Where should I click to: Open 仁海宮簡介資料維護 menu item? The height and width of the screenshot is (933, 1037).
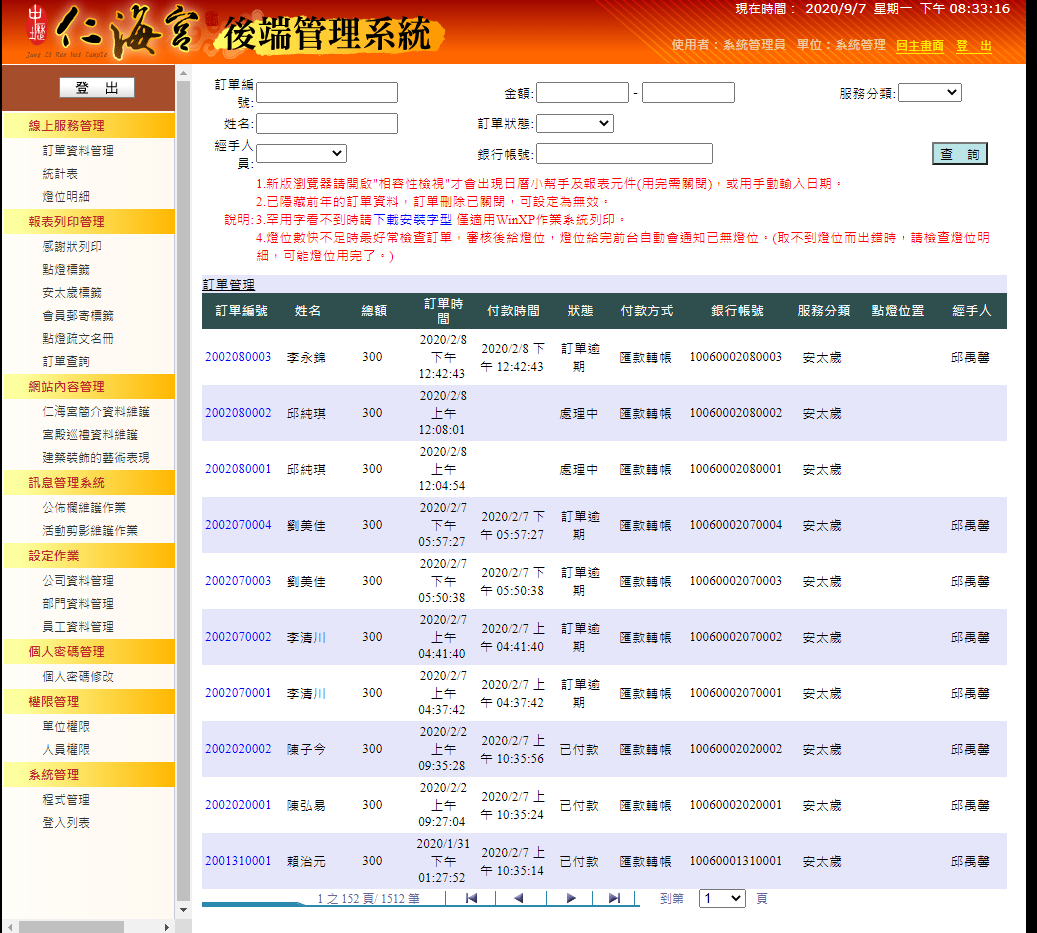pyautogui.click(x=96, y=412)
